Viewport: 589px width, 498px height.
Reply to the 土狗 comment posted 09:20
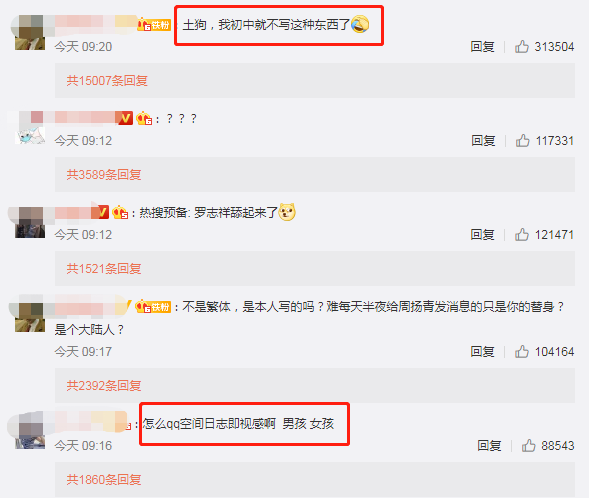click(x=482, y=47)
